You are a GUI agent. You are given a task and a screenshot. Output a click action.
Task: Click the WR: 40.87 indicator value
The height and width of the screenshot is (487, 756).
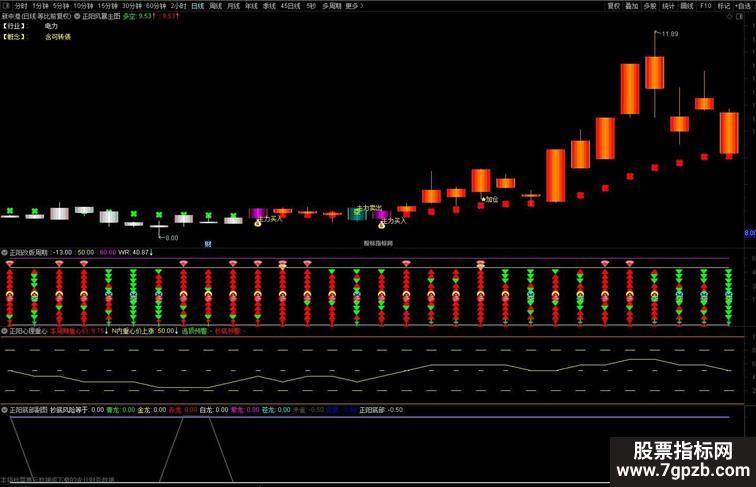point(135,252)
